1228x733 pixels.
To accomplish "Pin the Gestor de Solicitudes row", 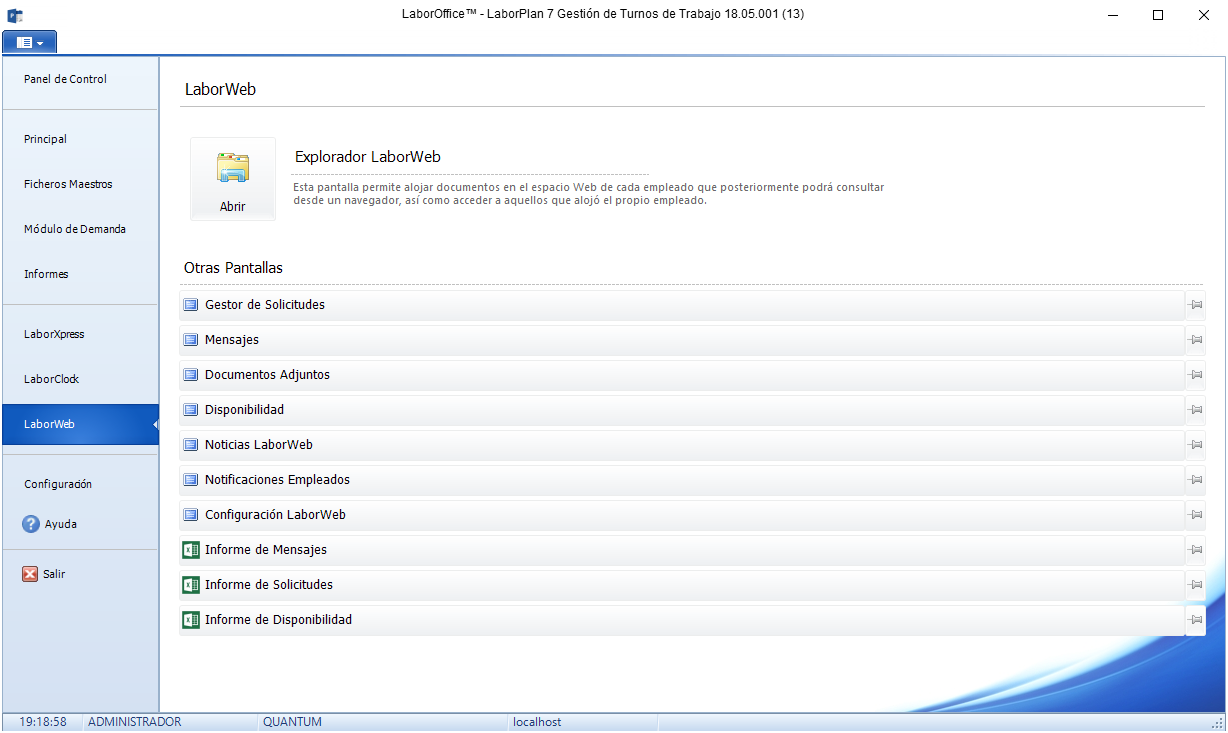I will point(1195,305).
